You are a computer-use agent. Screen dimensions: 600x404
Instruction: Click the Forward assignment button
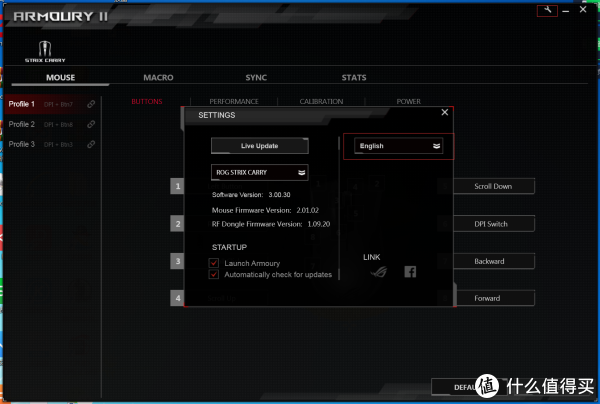click(495, 298)
